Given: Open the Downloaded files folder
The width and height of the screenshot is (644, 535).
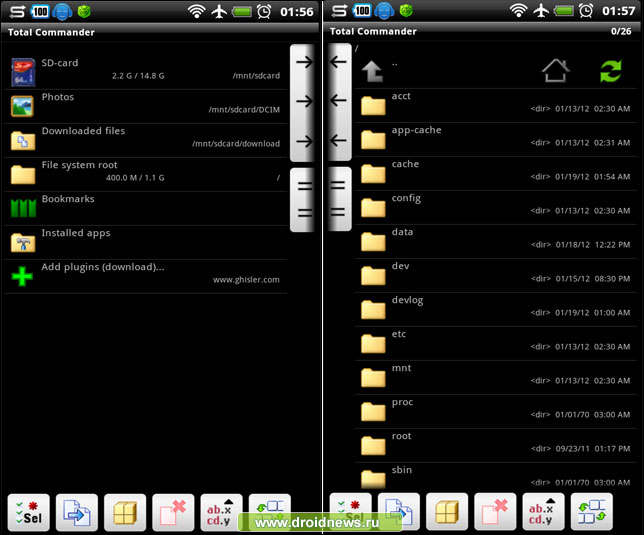Looking at the screenshot, I should point(146,140).
